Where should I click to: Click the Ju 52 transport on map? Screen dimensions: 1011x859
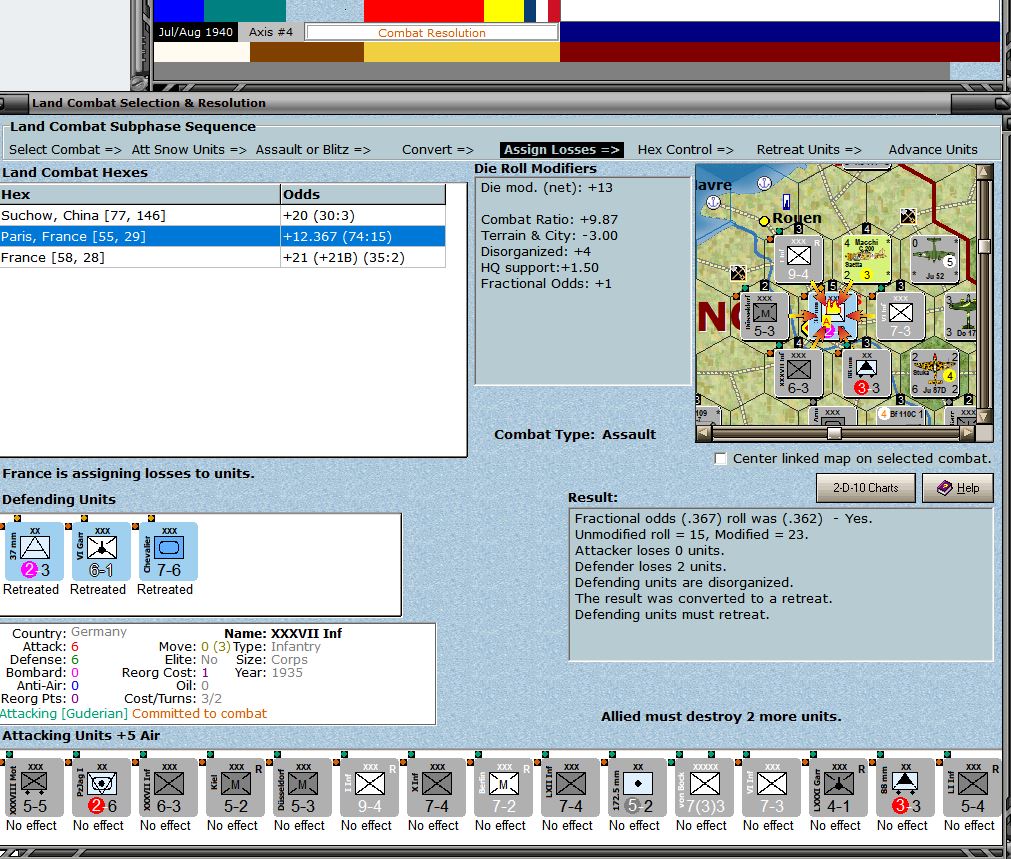tap(935, 259)
